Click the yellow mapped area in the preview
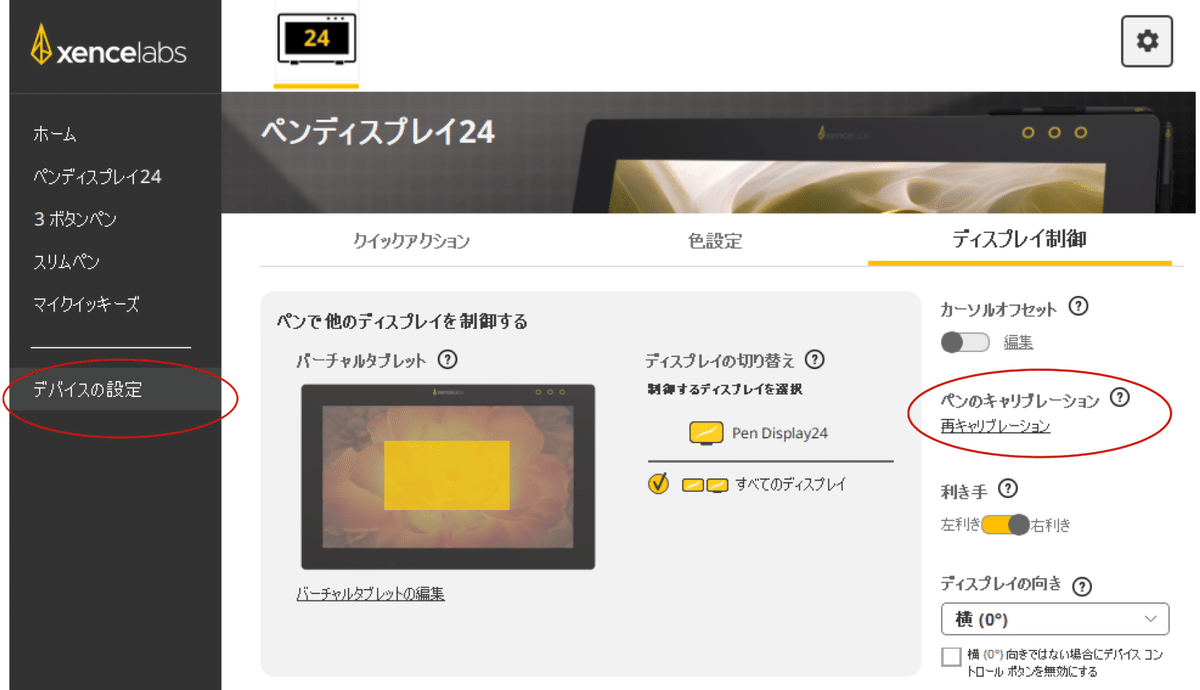This screenshot has width=1200, height=690. pos(447,475)
